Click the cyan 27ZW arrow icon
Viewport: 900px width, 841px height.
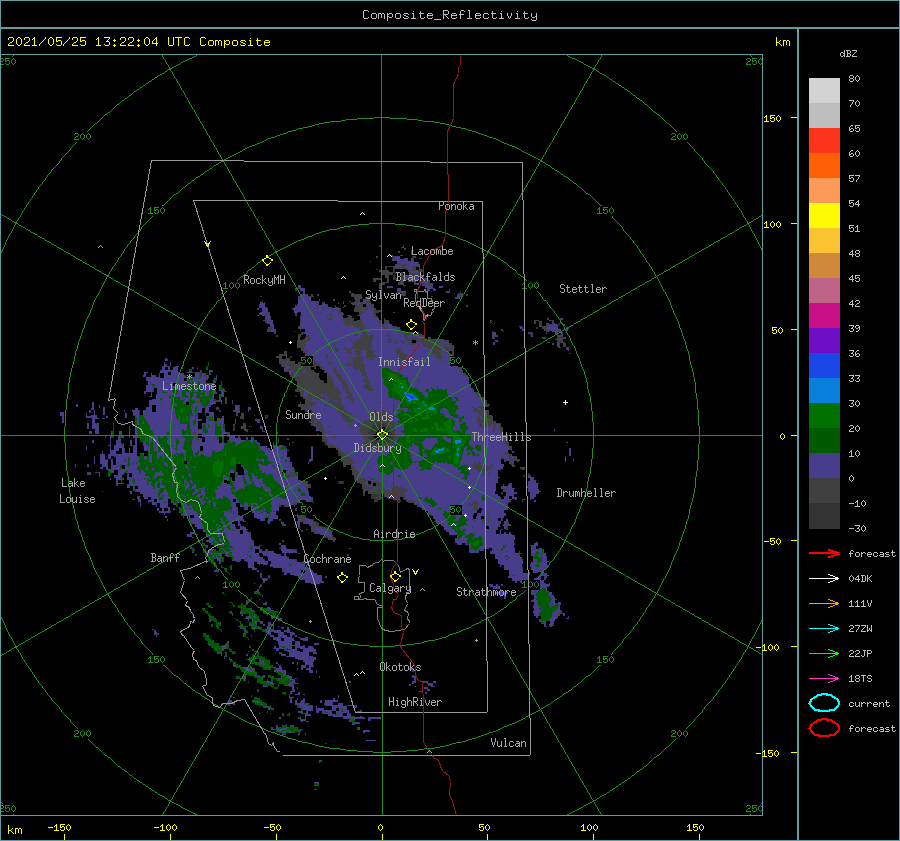pos(824,629)
